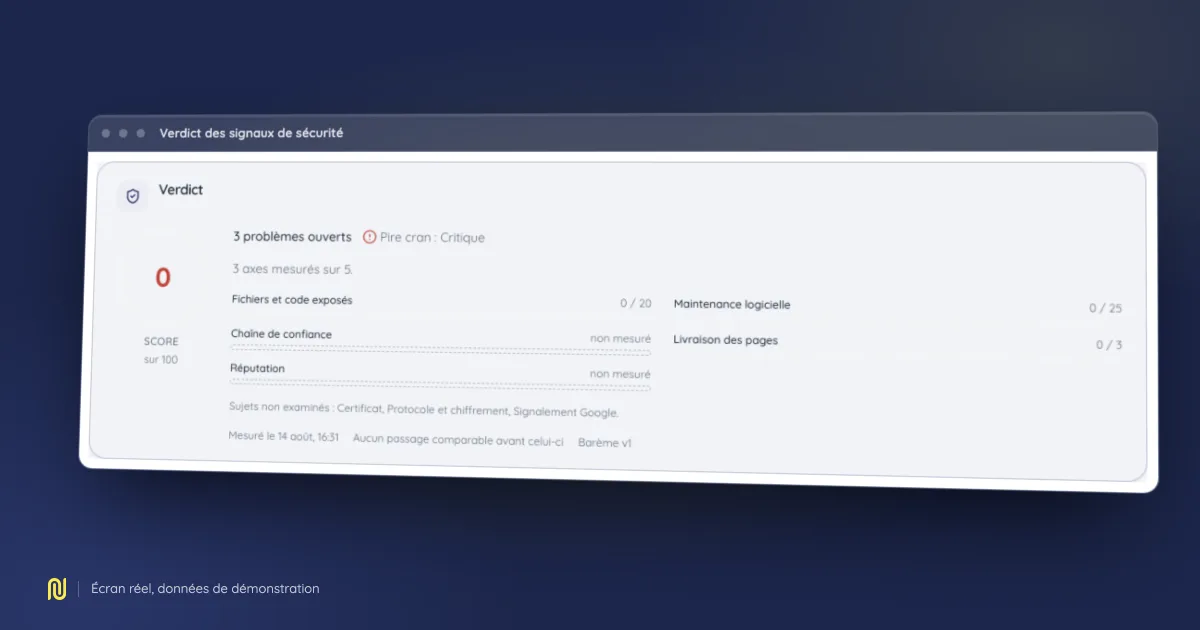This screenshot has height=630, width=1200.
Task: Select 'Chaîne de confiance' row label
Action: 281,334
